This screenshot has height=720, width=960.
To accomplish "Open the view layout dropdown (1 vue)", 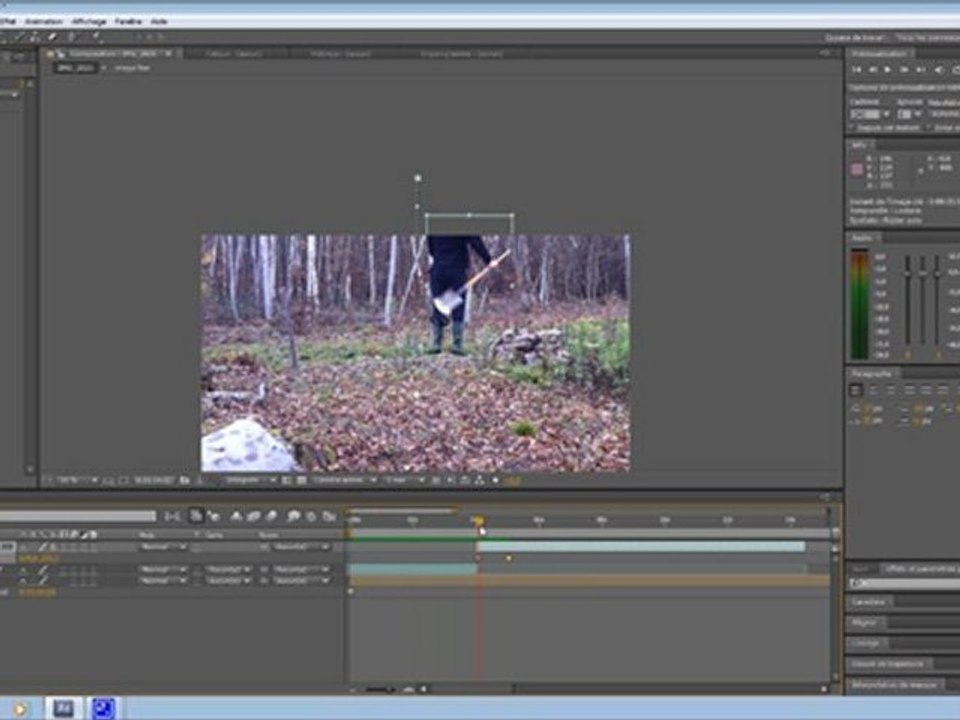I will (x=404, y=481).
